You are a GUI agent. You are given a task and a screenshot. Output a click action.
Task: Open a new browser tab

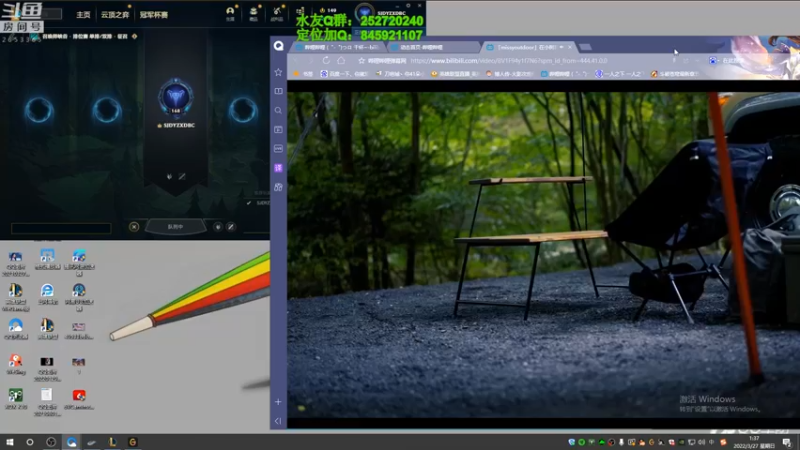pos(586,47)
